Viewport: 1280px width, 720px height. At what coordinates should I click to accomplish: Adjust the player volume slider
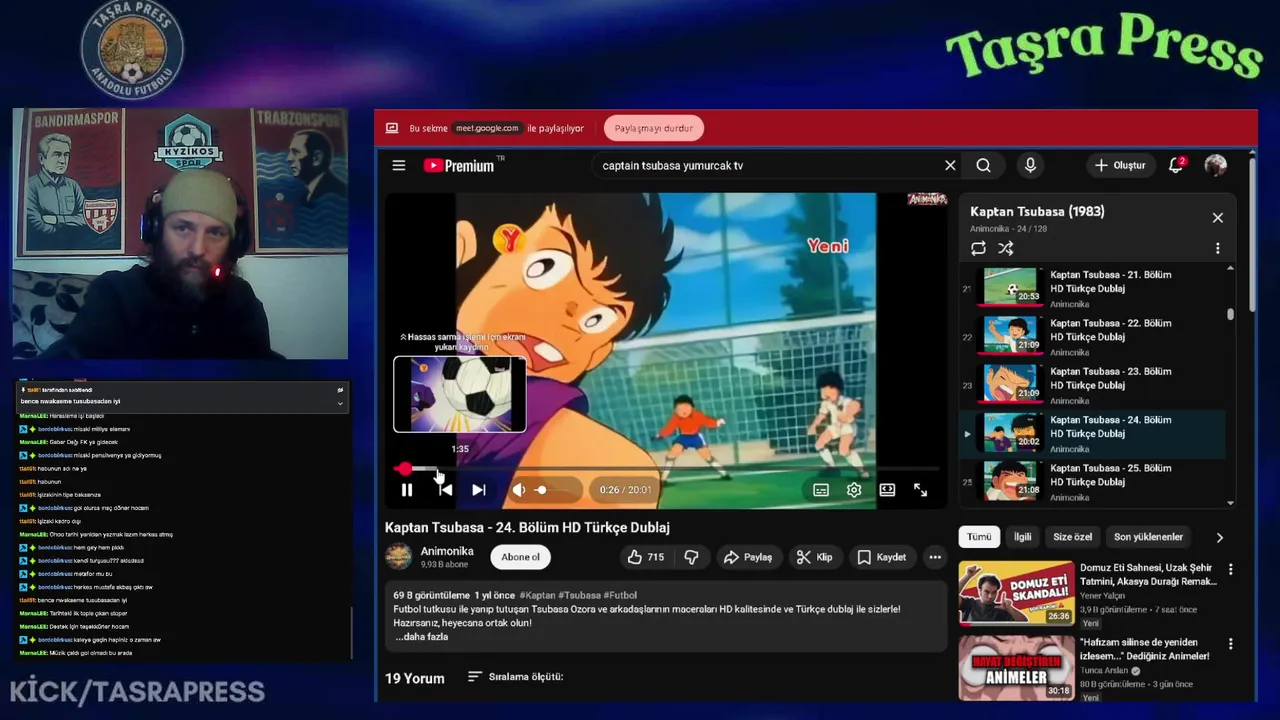pos(557,490)
